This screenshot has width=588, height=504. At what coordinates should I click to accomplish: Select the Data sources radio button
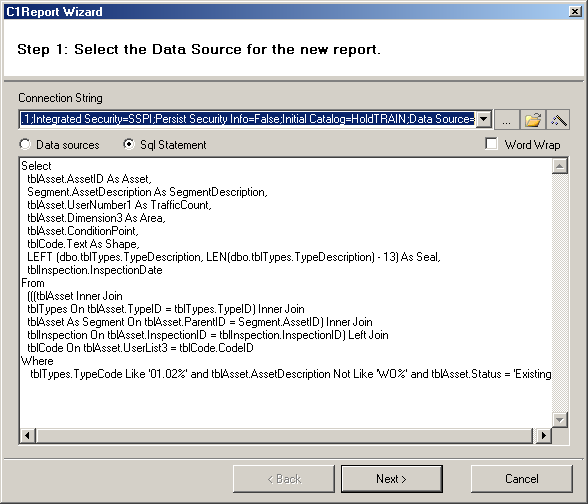click(x=25, y=144)
